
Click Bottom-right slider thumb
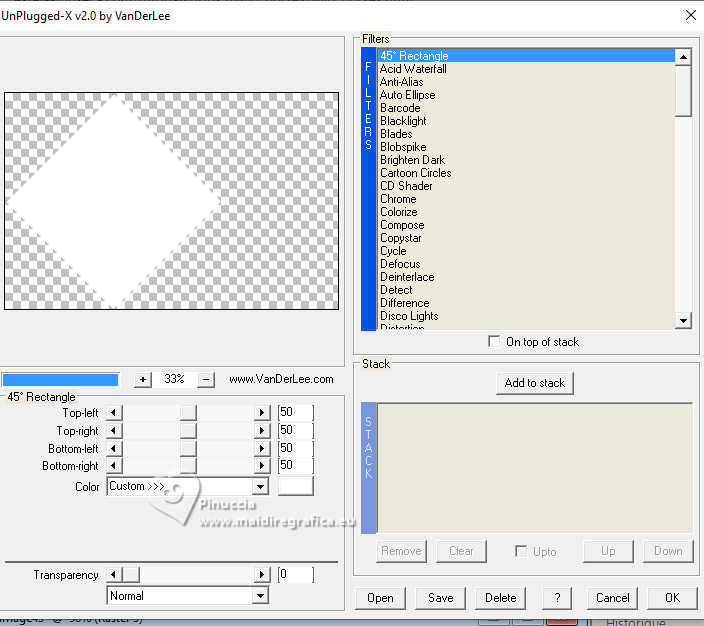click(188, 466)
